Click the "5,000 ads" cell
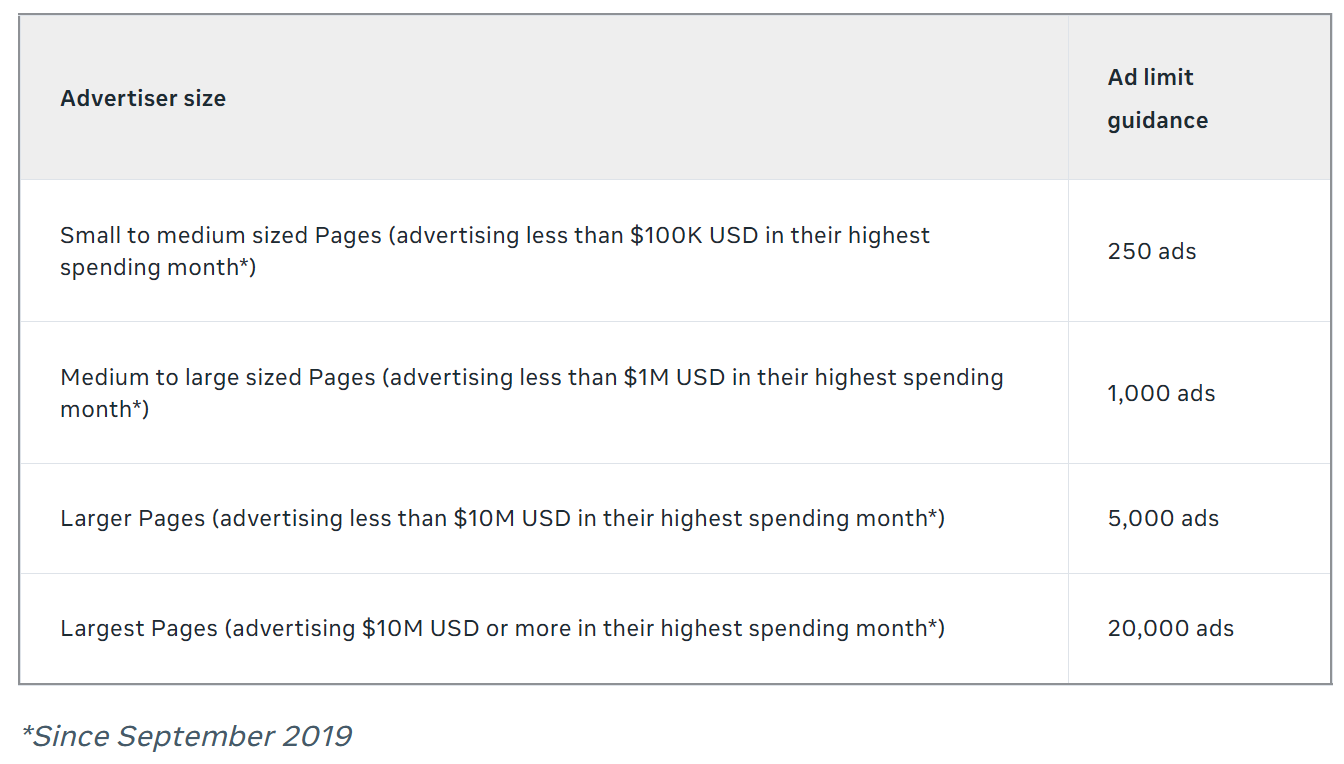Image resolution: width=1344 pixels, height=764 pixels. [x=1163, y=518]
